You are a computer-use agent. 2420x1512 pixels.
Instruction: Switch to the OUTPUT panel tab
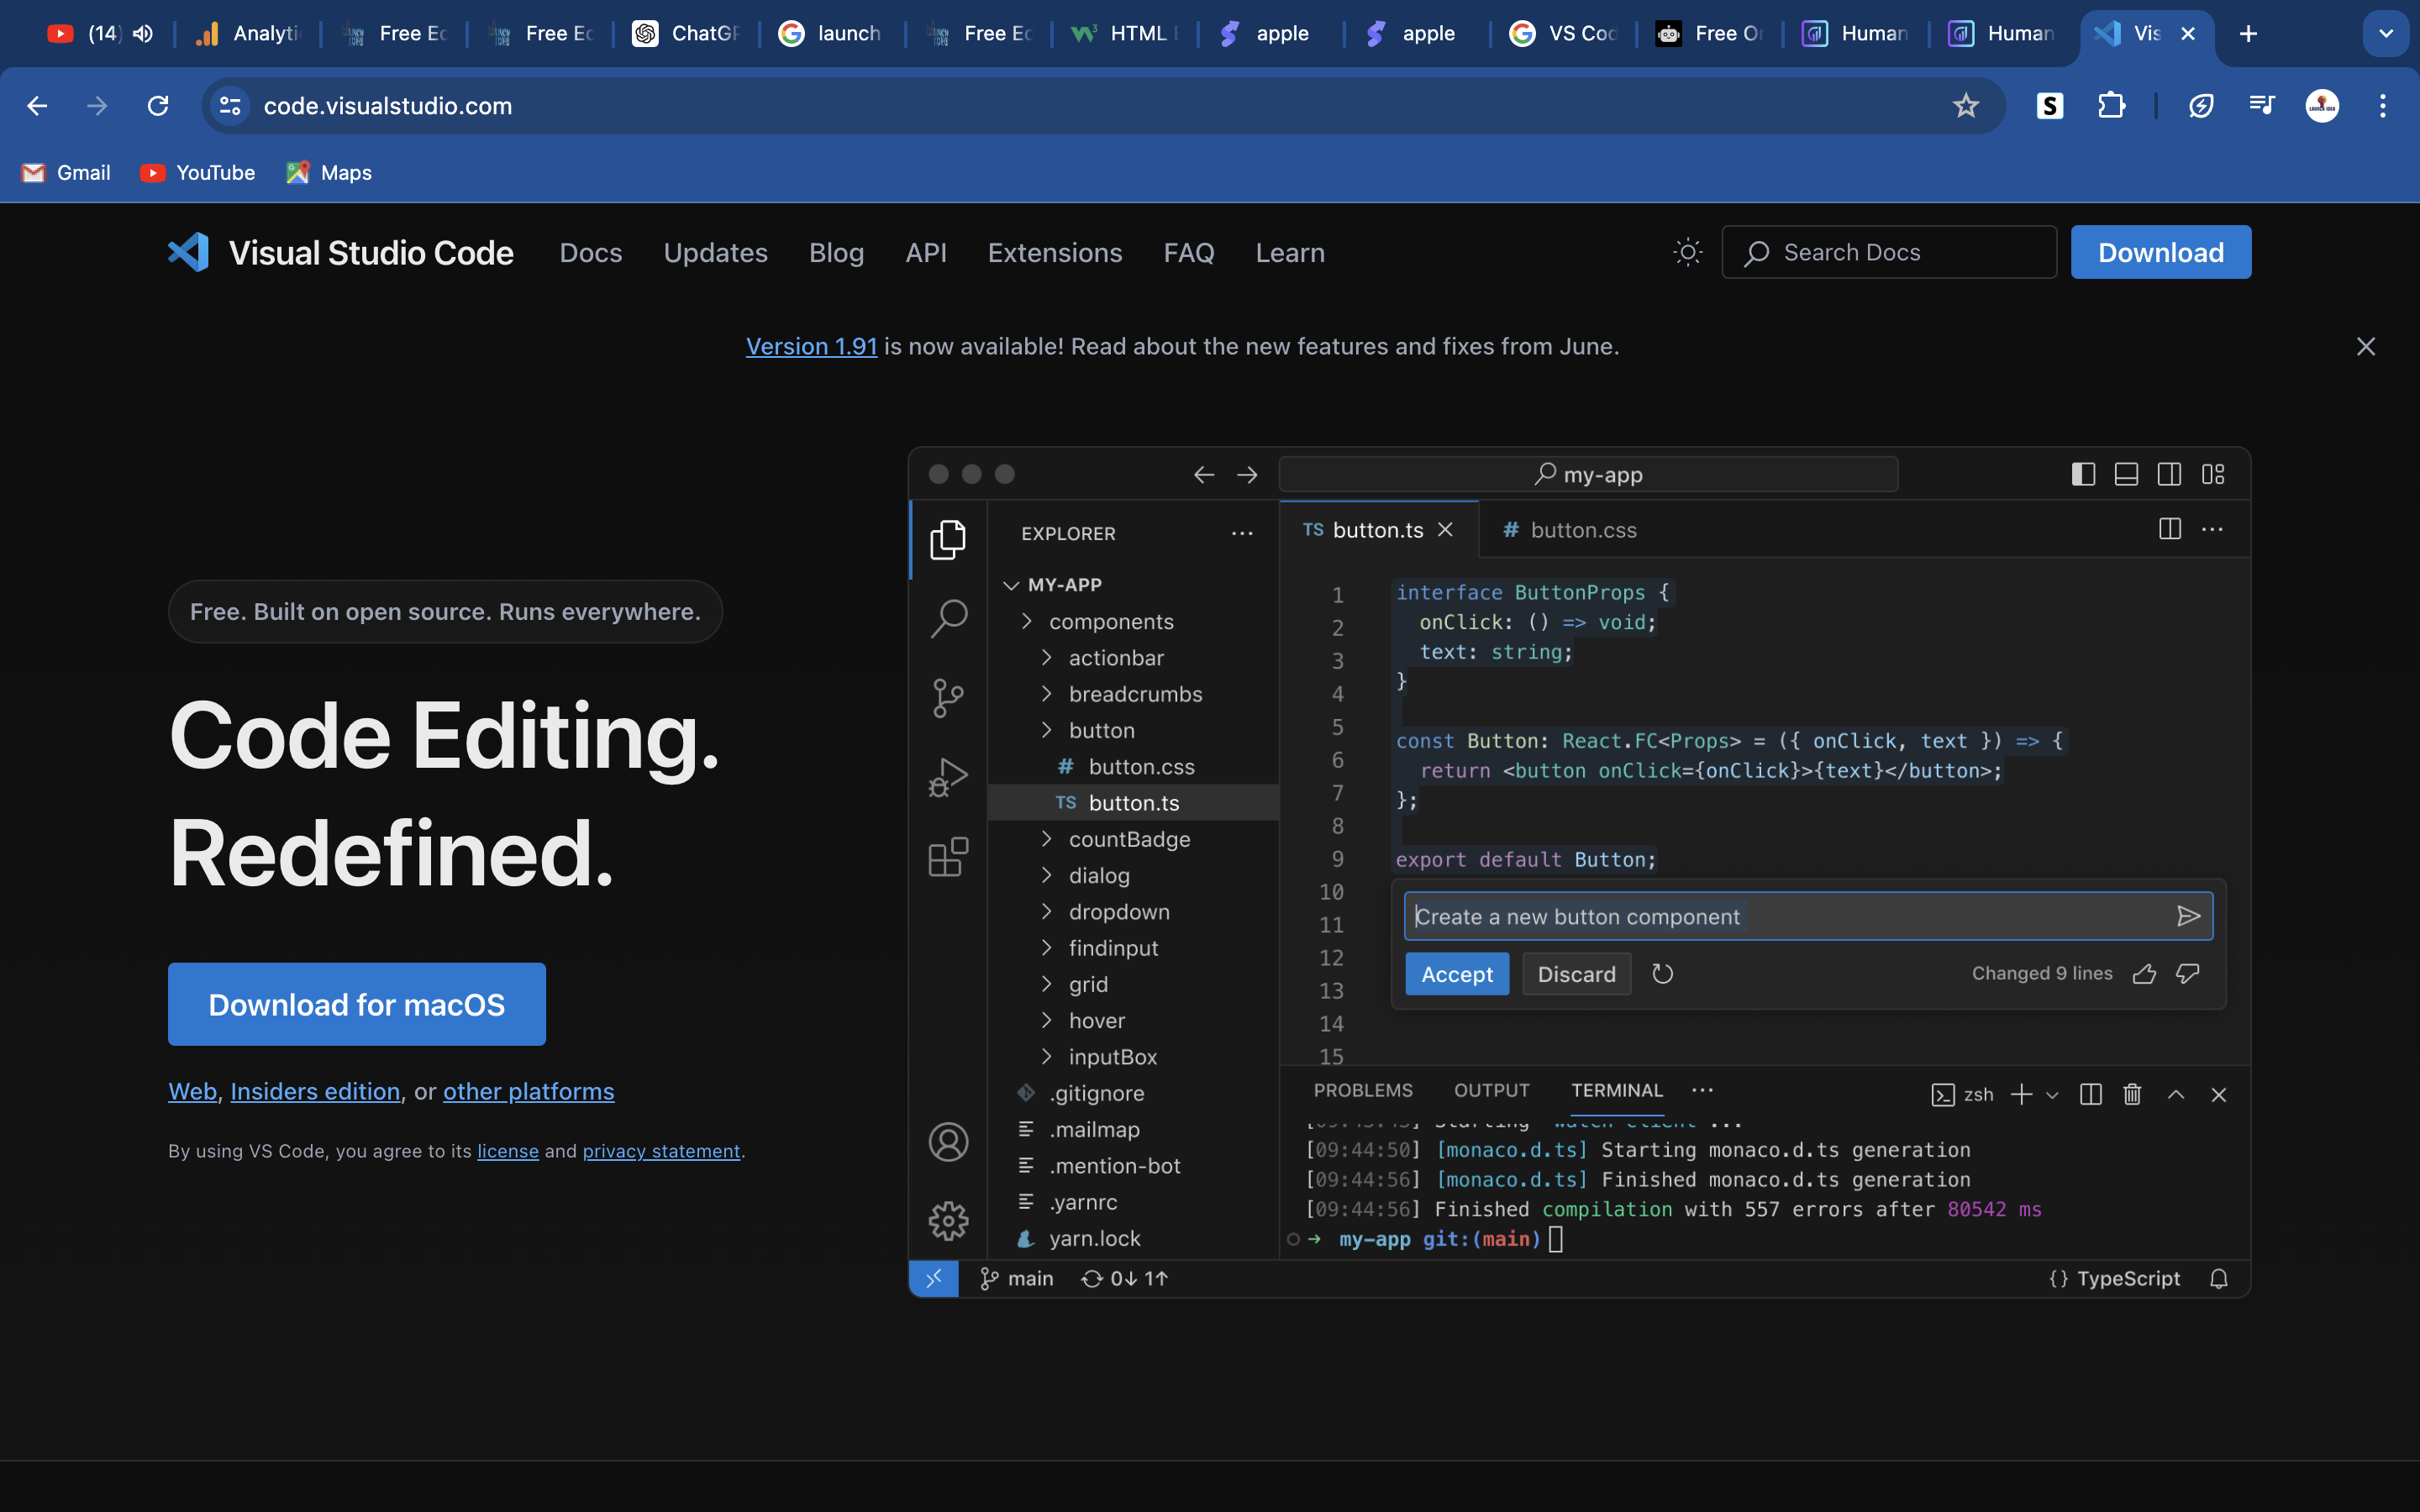coord(1491,1090)
